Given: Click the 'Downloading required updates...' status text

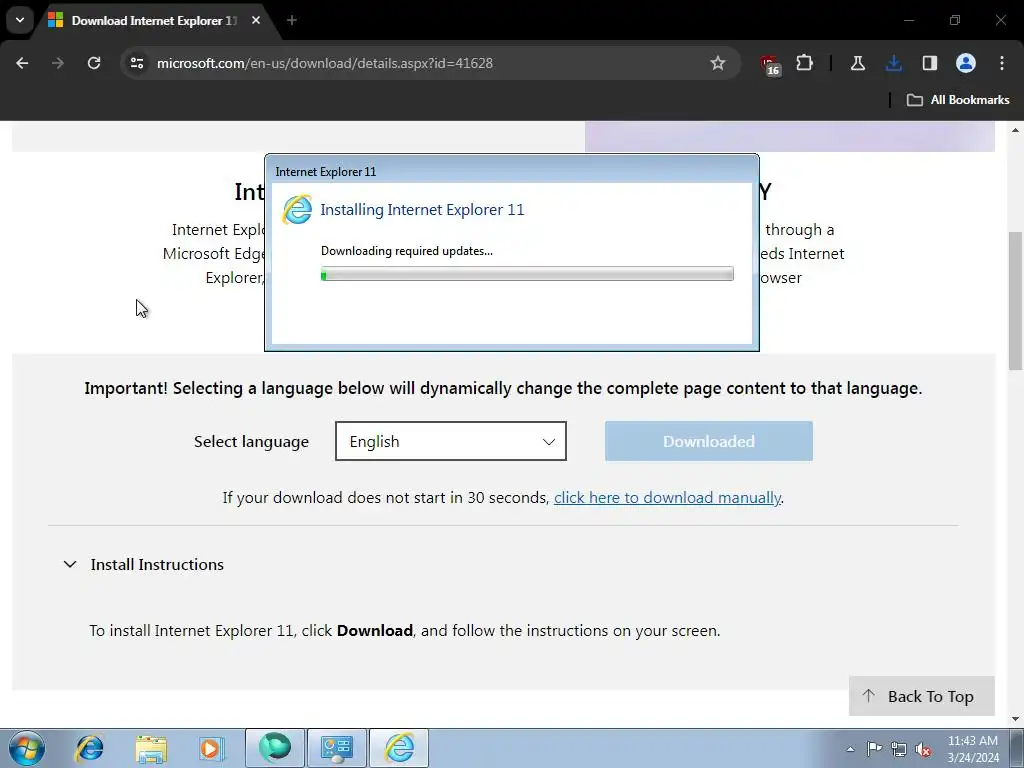Looking at the screenshot, I should click(x=407, y=251).
